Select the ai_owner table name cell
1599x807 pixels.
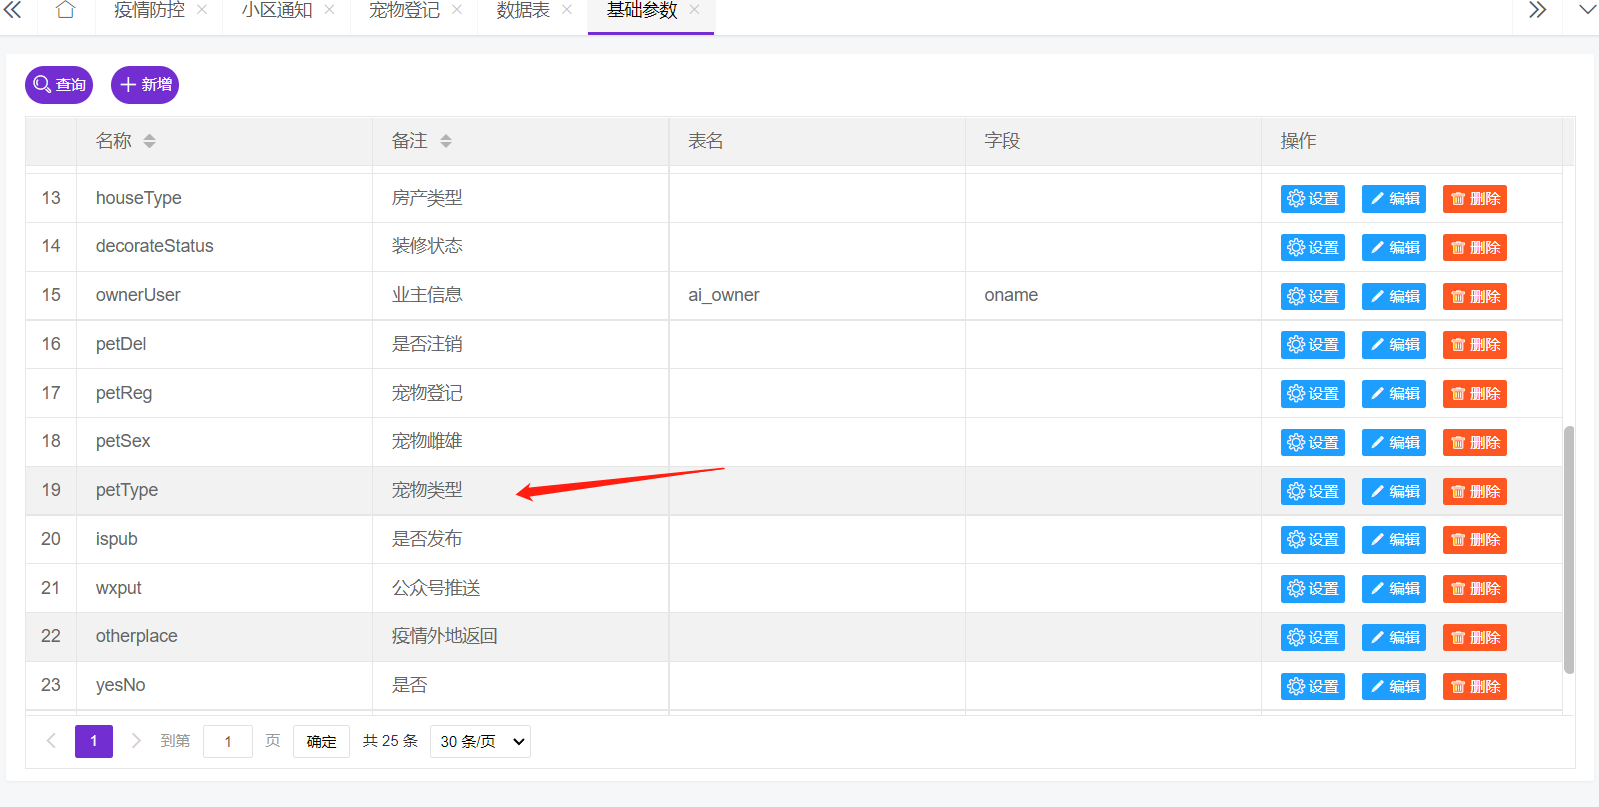[x=817, y=295]
